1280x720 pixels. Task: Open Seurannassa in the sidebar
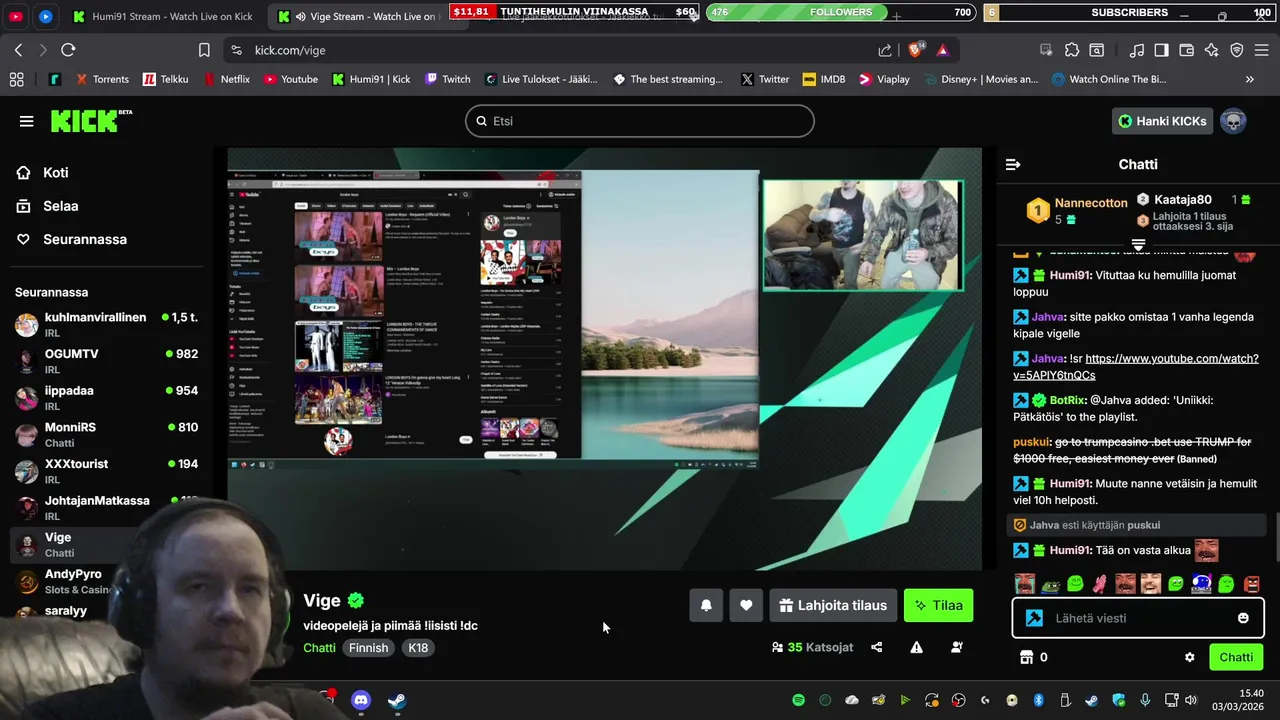(71, 239)
